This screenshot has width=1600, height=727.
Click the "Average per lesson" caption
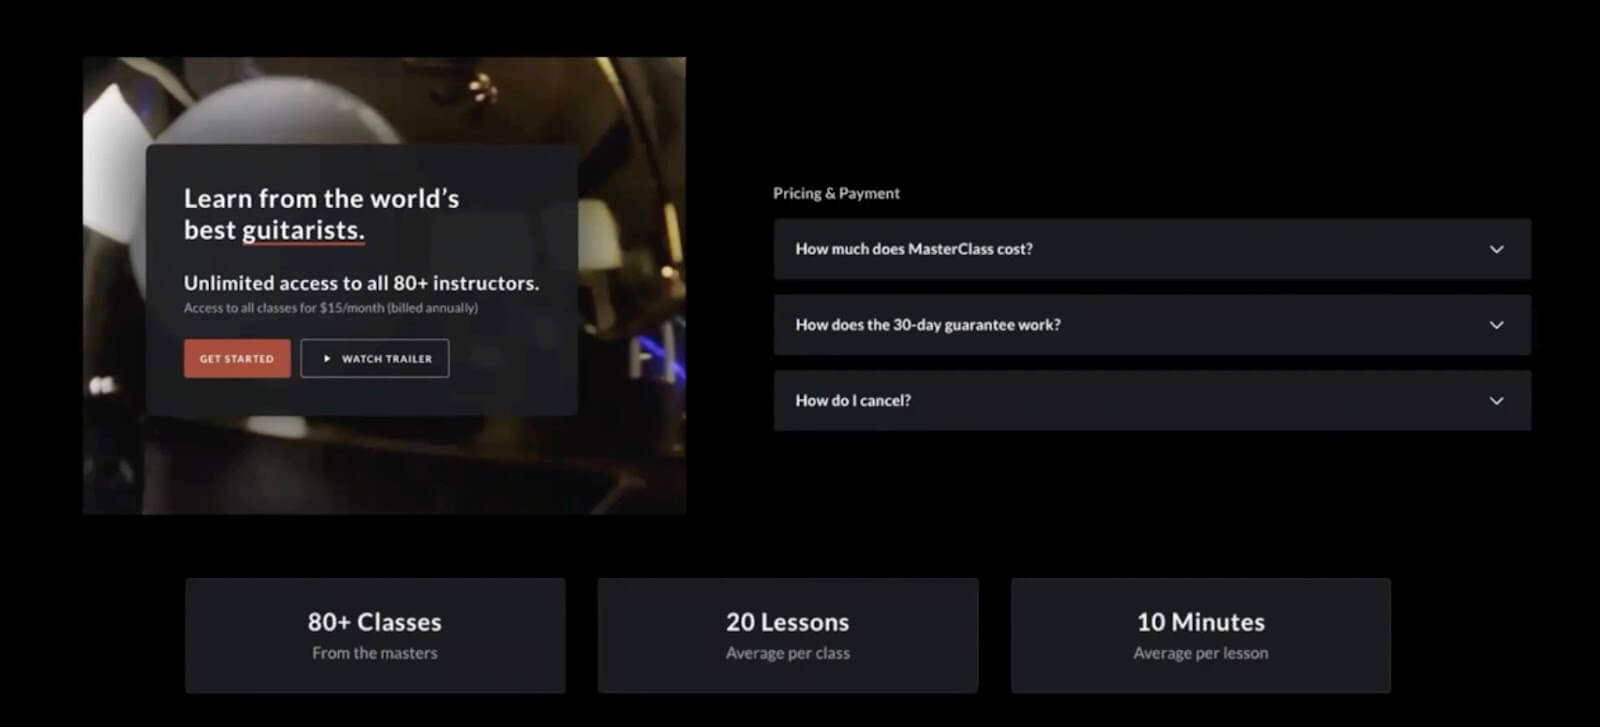tap(1201, 653)
